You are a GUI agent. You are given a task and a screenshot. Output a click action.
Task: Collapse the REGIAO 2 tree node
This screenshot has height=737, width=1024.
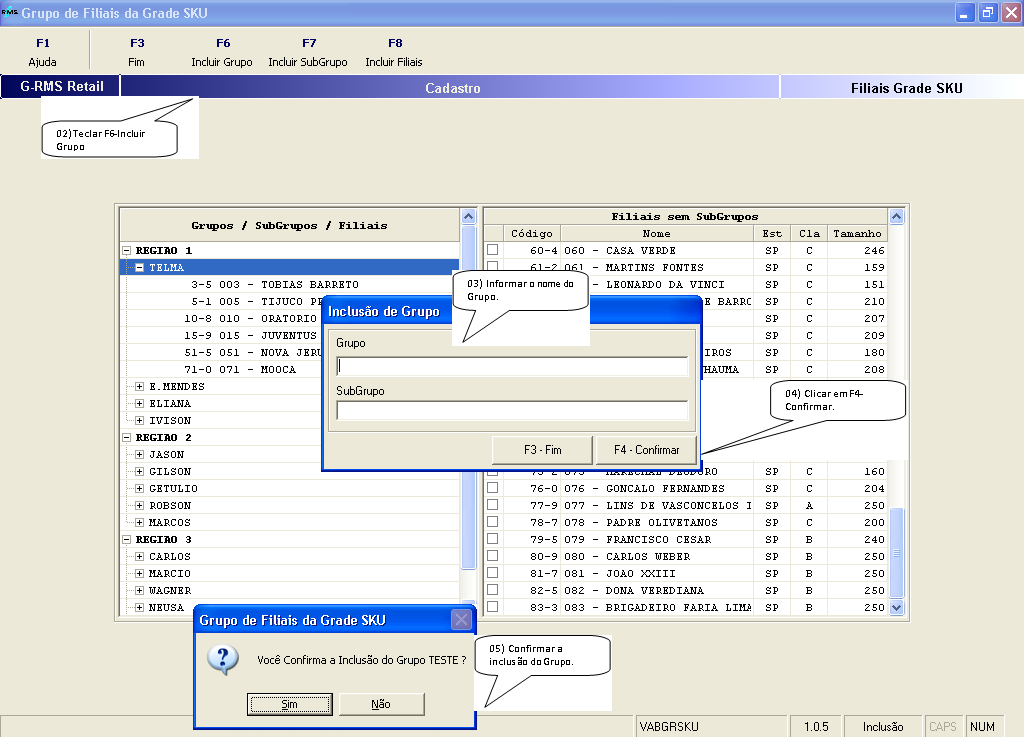[127, 437]
